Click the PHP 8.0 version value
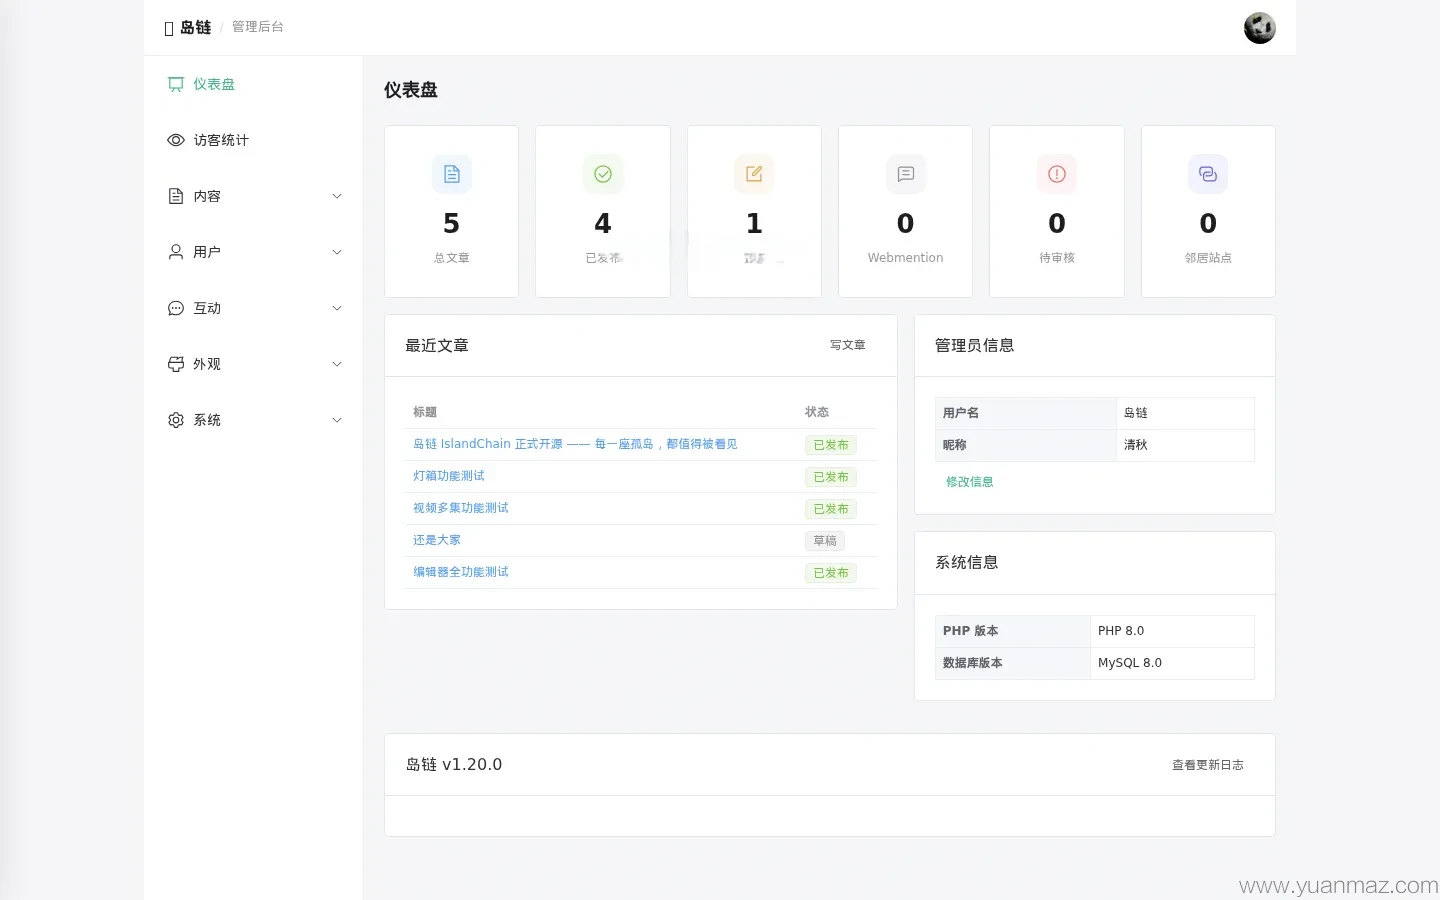1440x900 pixels. [x=1121, y=631]
